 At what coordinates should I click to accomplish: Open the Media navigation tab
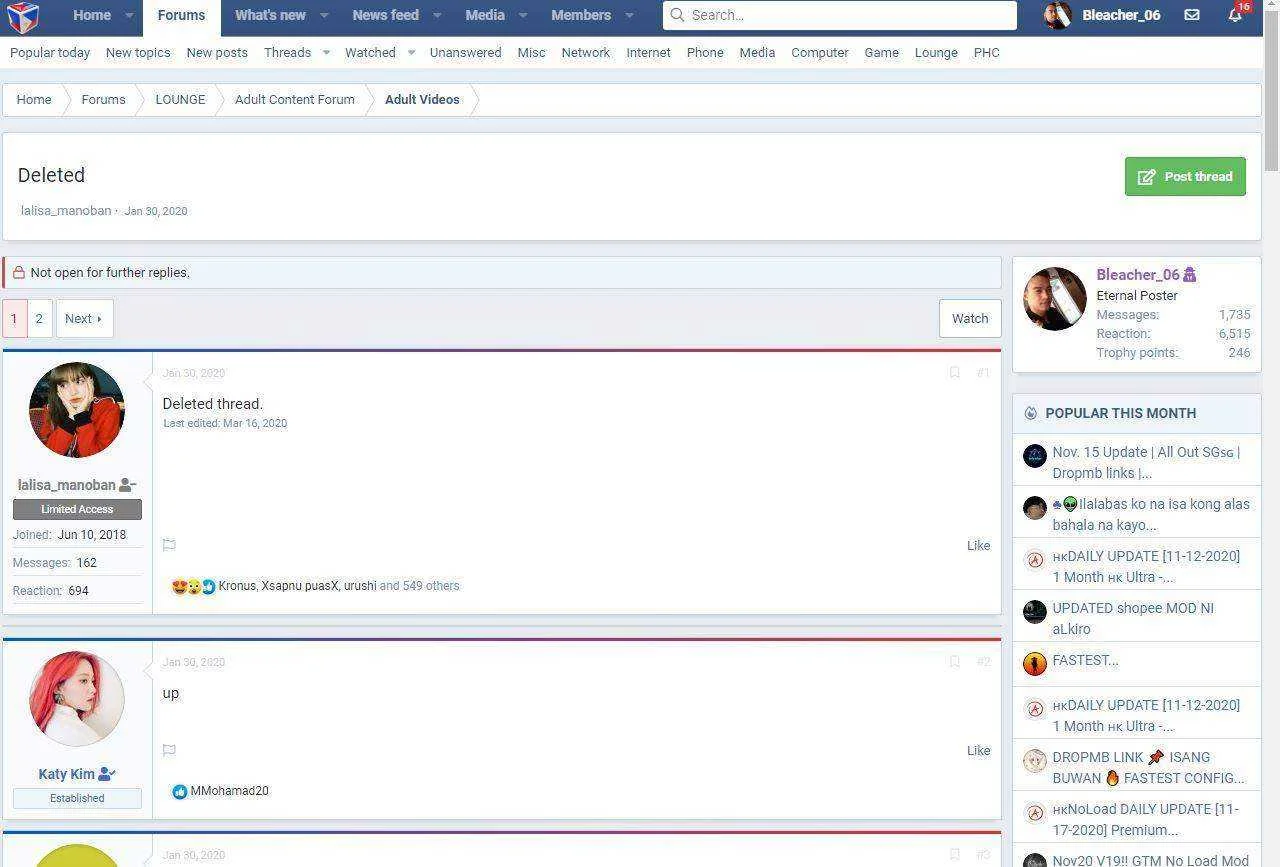pos(485,15)
